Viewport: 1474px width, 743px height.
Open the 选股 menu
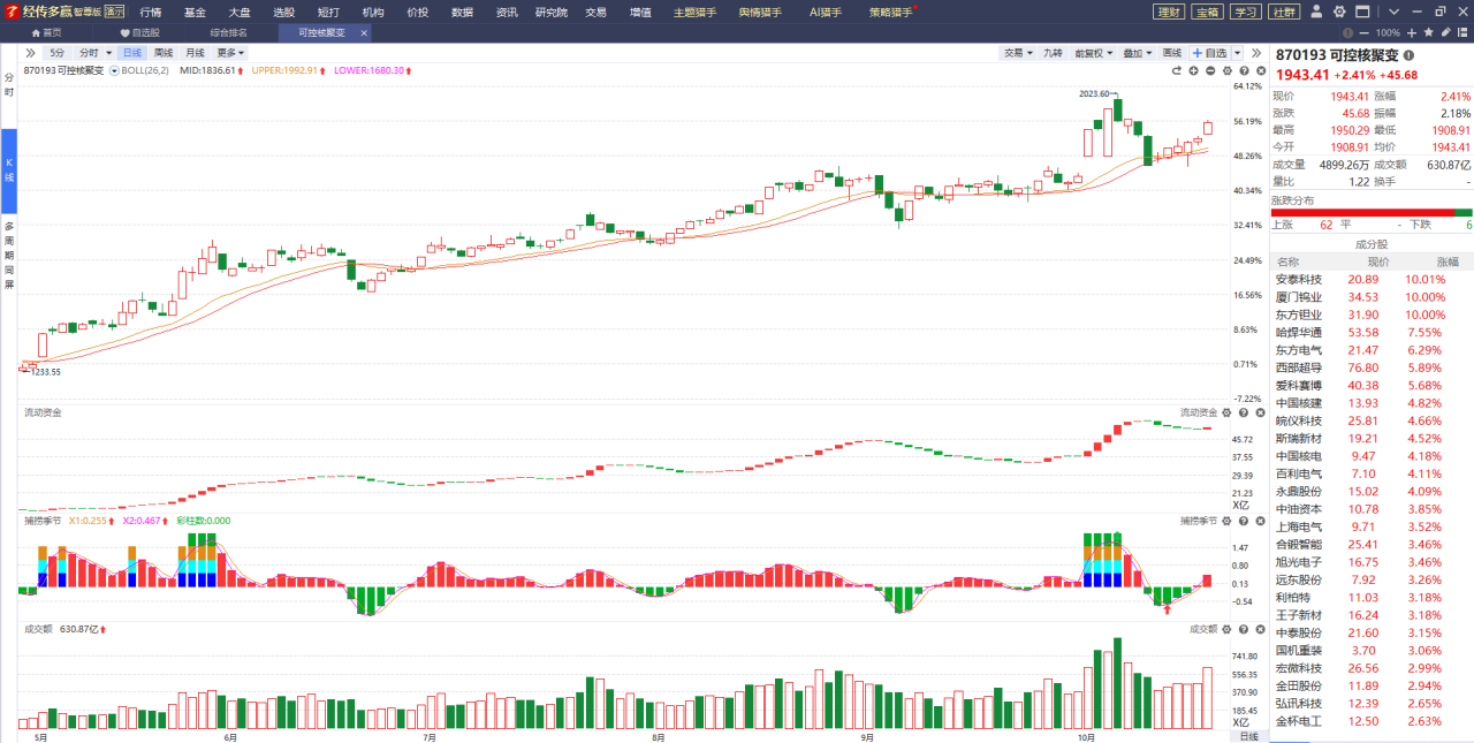(283, 12)
